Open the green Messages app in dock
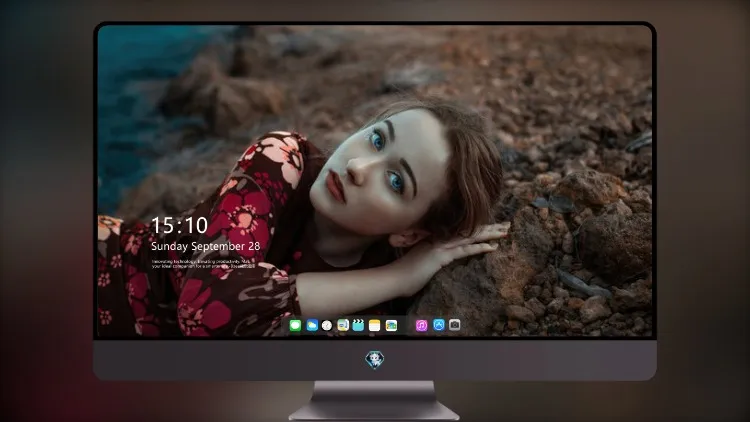Image resolution: width=750 pixels, height=422 pixels. pos(295,326)
